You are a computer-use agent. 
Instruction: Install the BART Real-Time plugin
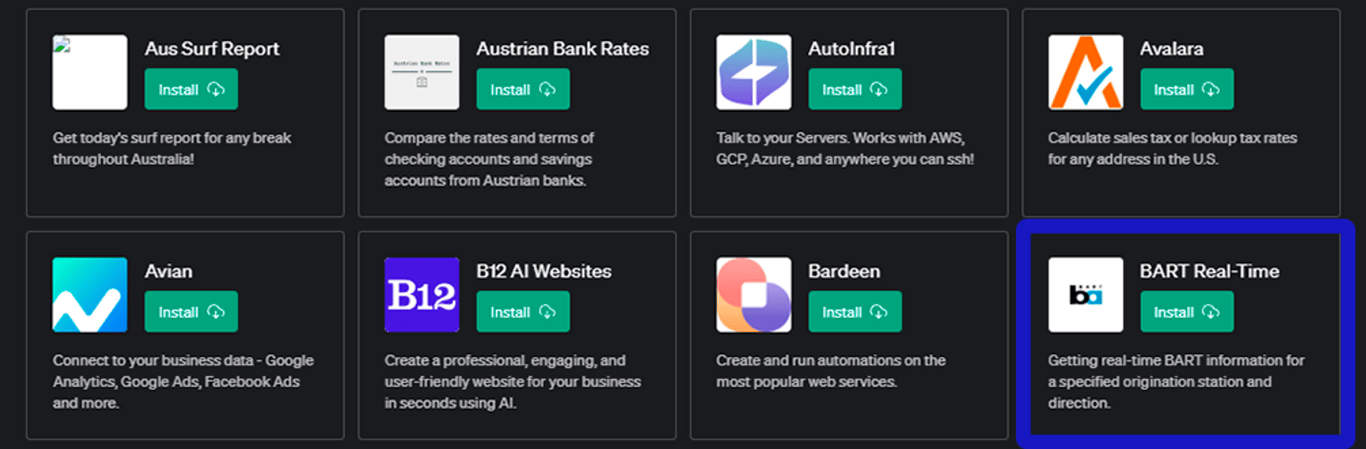pyautogui.click(x=1187, y=312)
